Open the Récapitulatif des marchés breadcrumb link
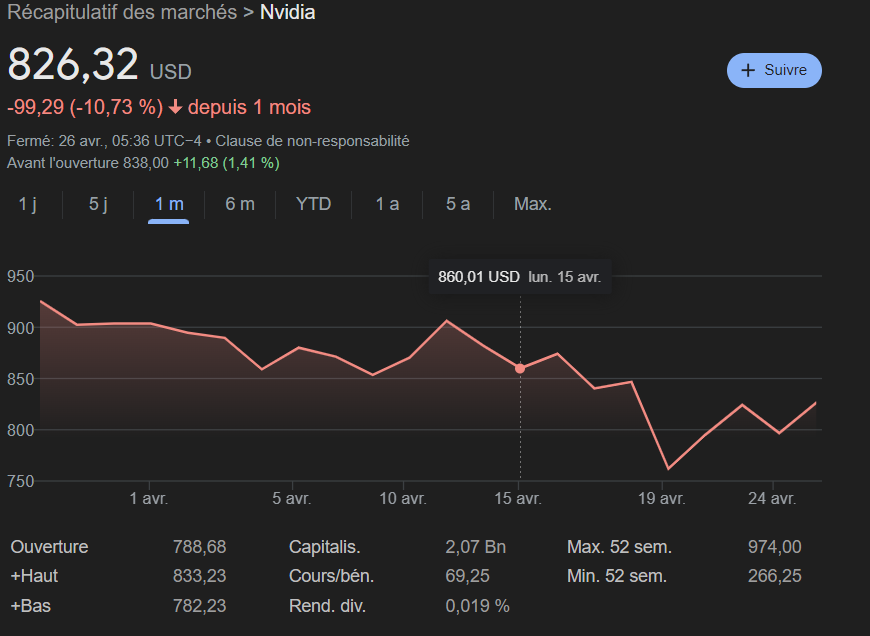The image size is (870, 636). coord(122,13)
